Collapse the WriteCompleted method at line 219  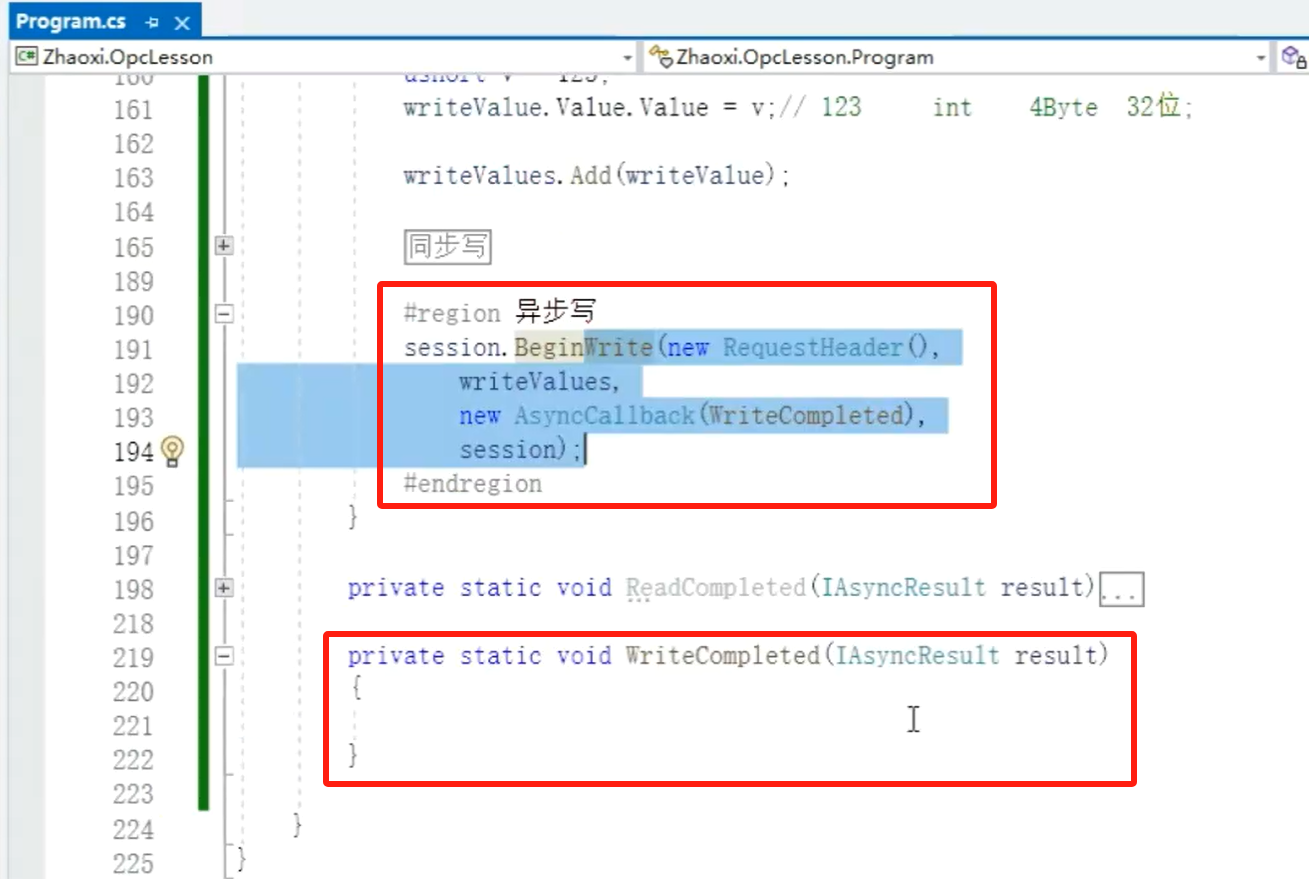click(x=224, y=656)
